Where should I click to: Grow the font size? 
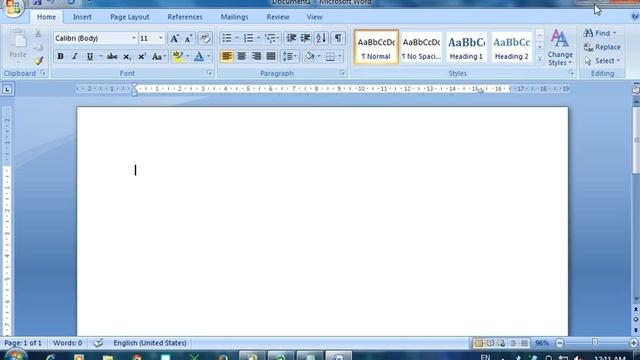pos(174,38)
